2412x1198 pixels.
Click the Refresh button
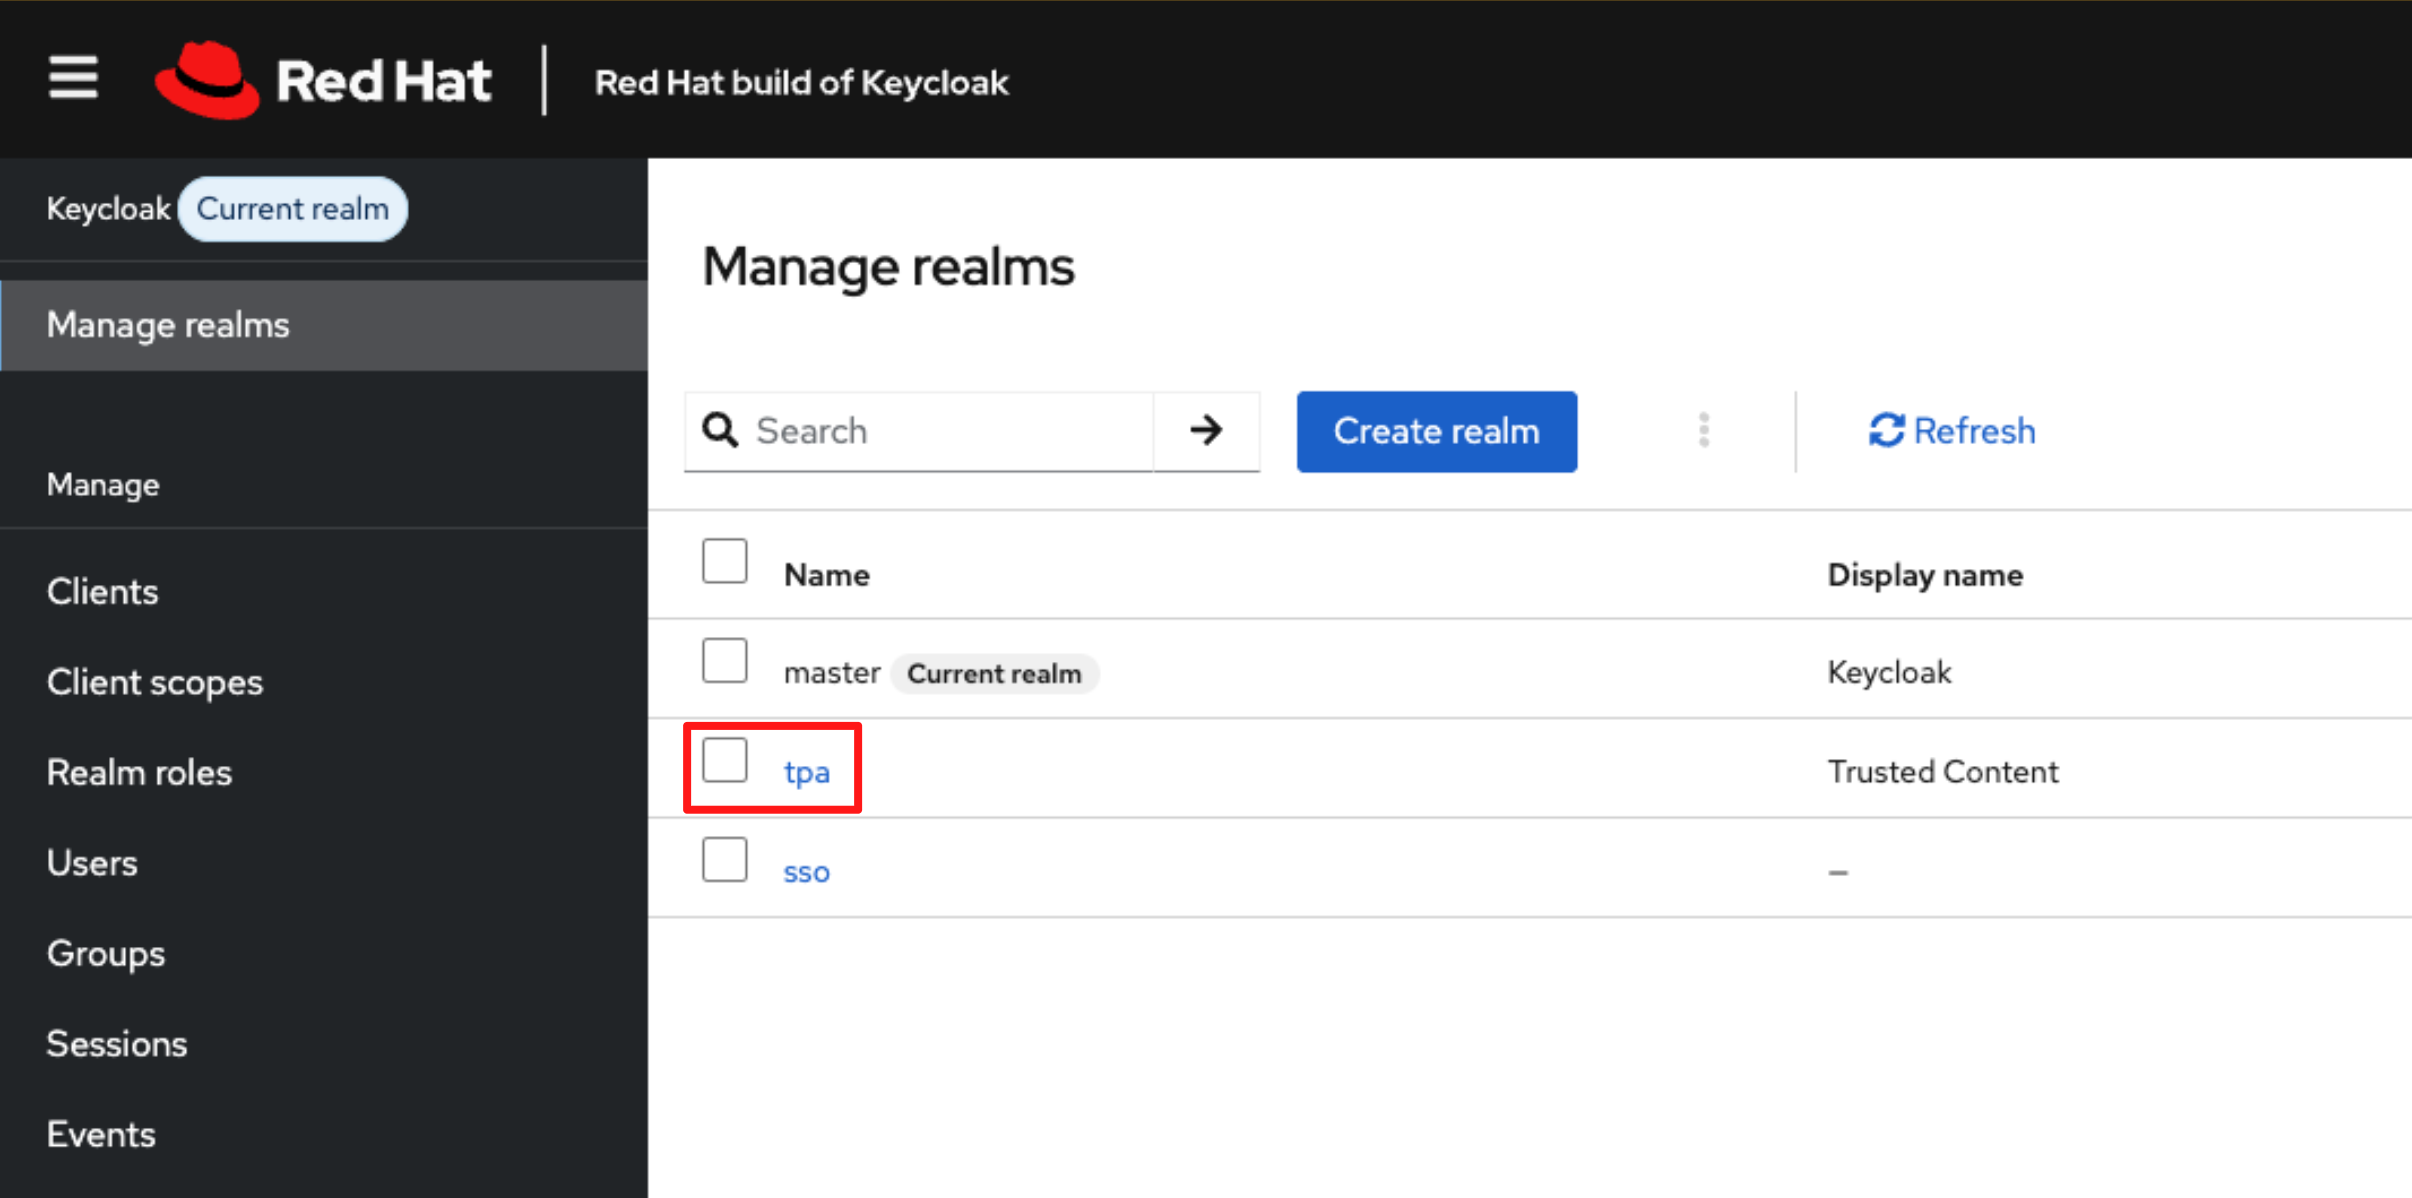point(1951,431)
